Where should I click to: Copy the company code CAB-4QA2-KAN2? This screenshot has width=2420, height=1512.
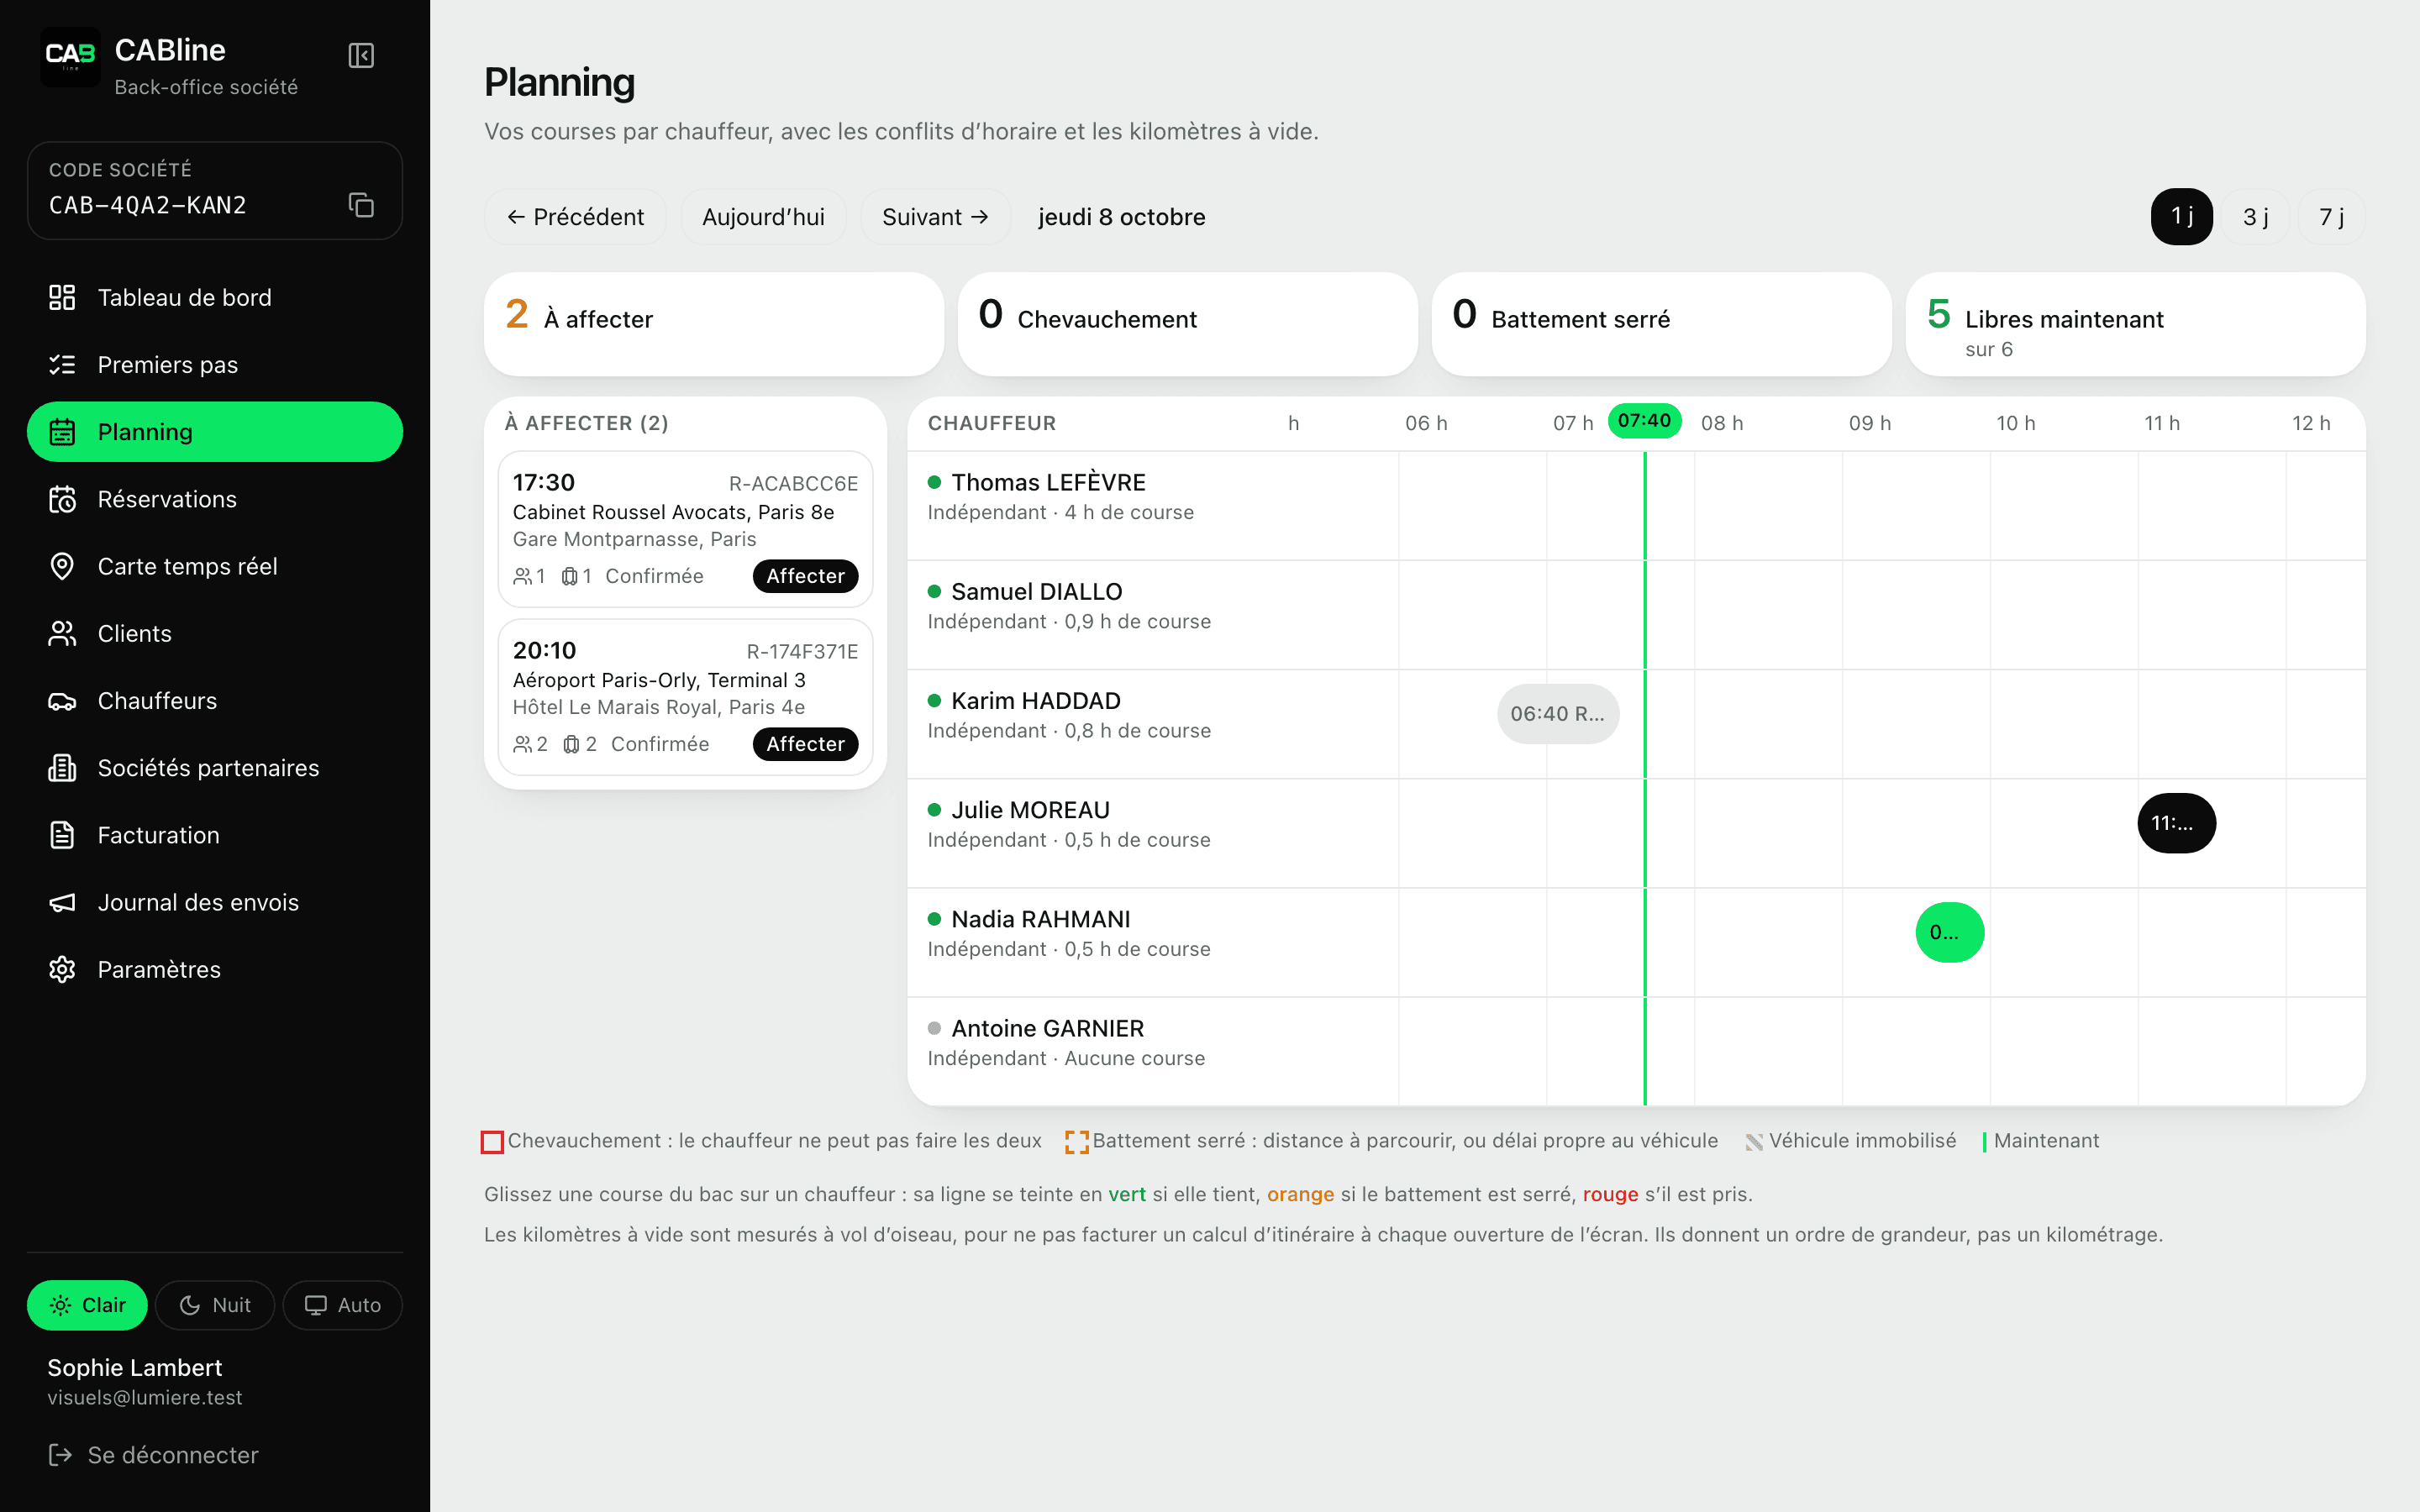tap(361, 205)
